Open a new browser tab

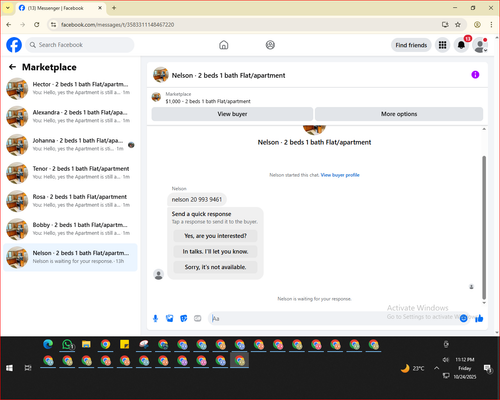coord(114,8)
